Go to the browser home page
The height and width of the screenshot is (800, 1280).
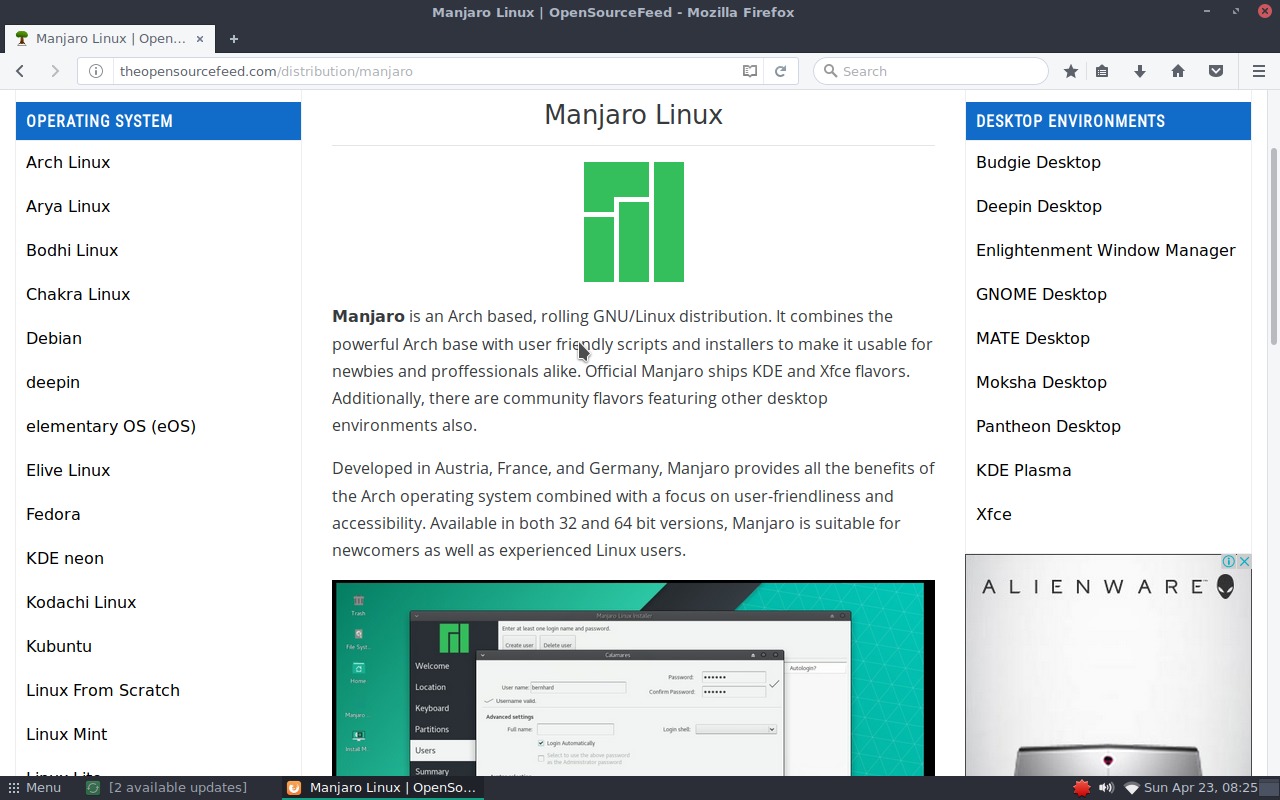coord(1178,71)
